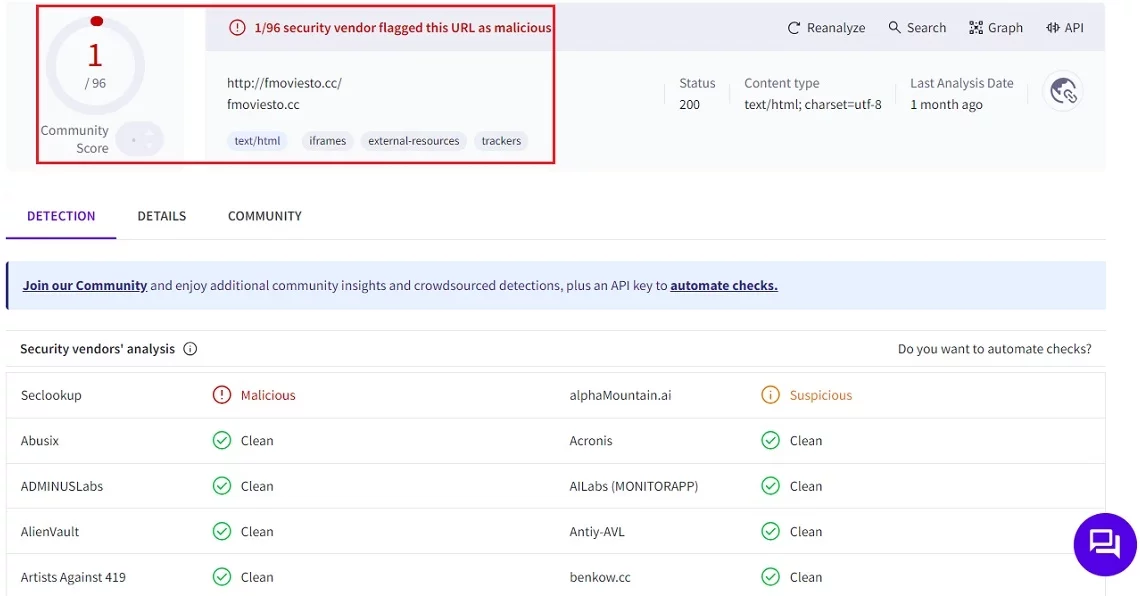1140x596 pixels.
Task: Click the Suspicious verdict text for alphaMountain.ai
Action: coord(821,395)
